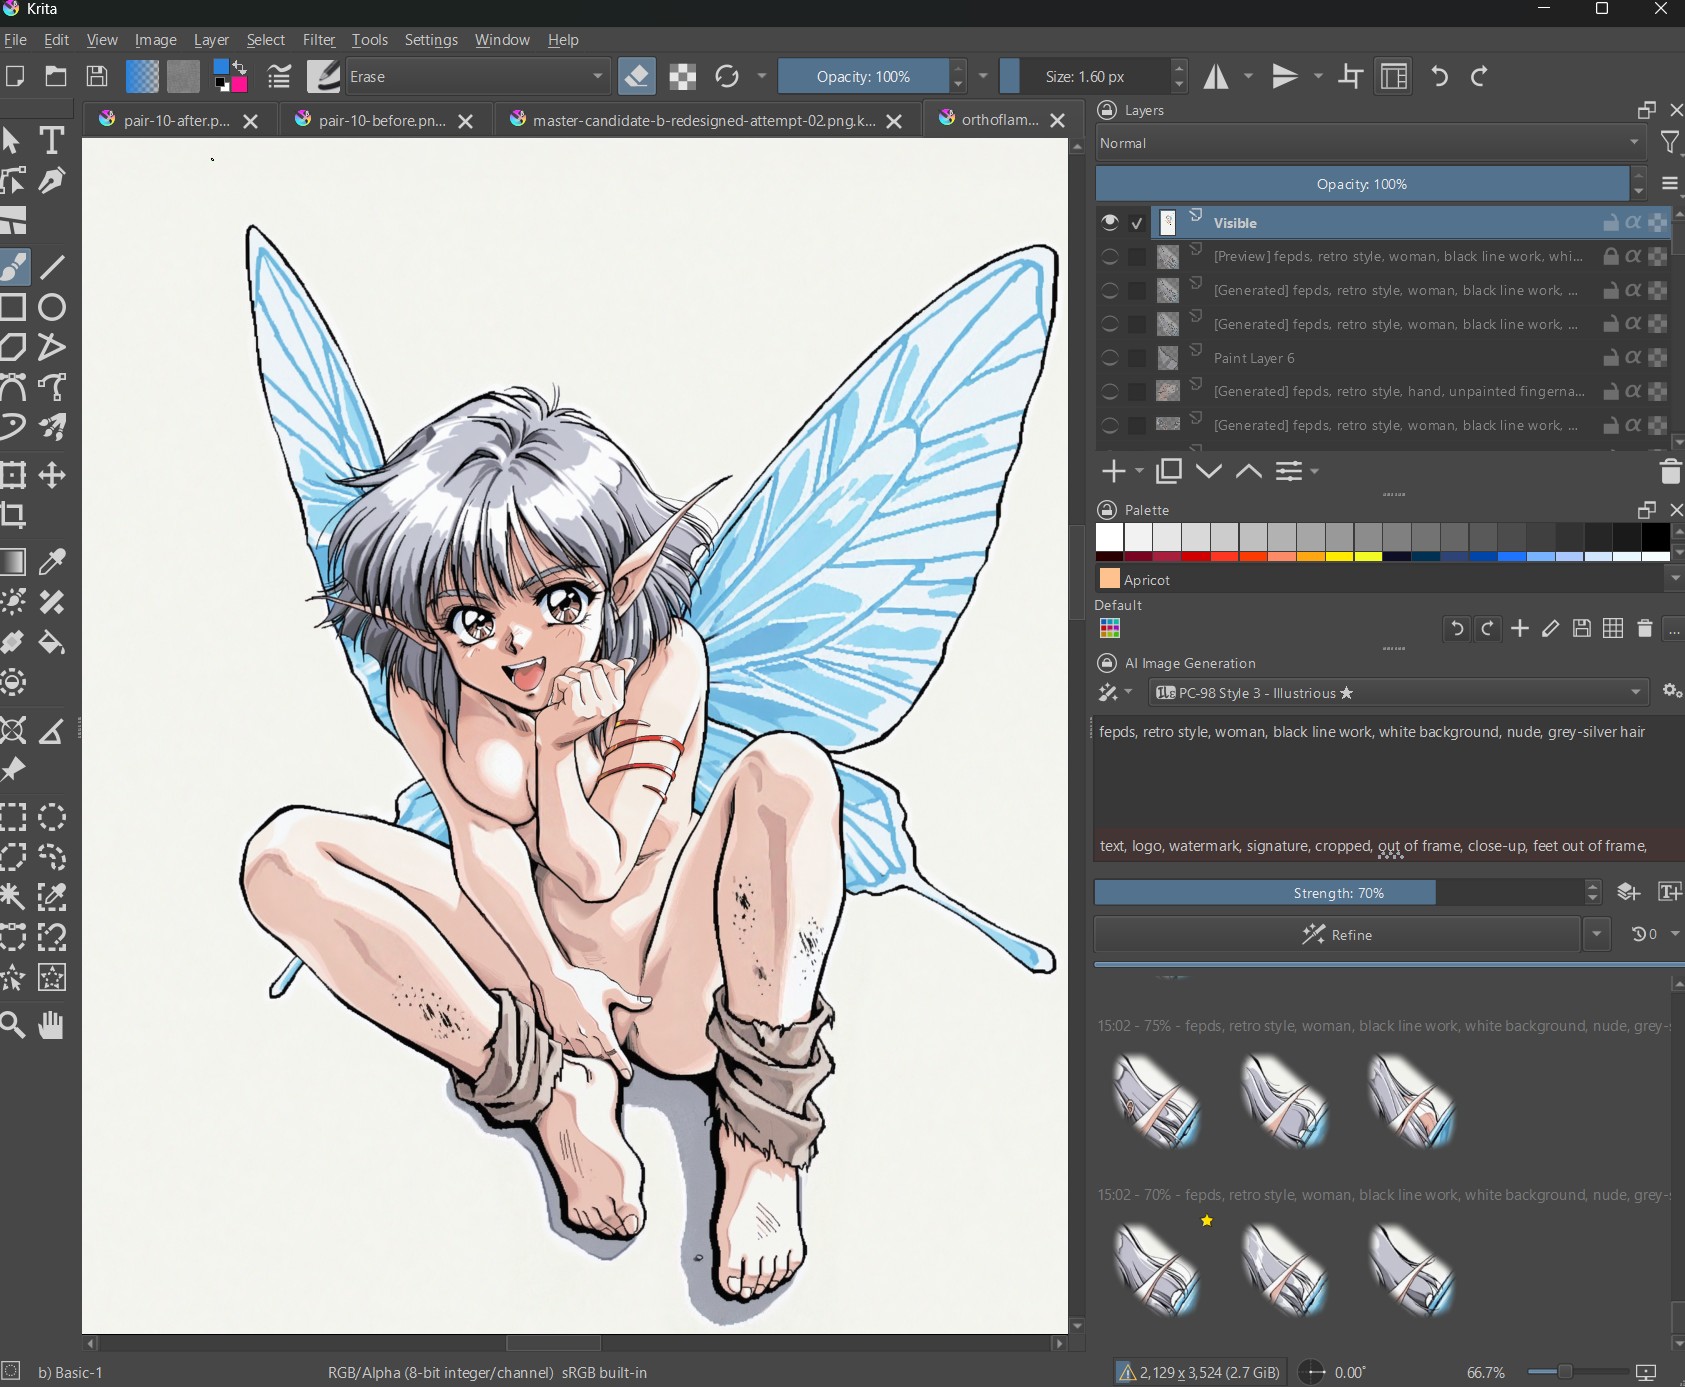Screen dimensions: 1685x1387
Task: Open the Settings menu
Action: (431, 40)
